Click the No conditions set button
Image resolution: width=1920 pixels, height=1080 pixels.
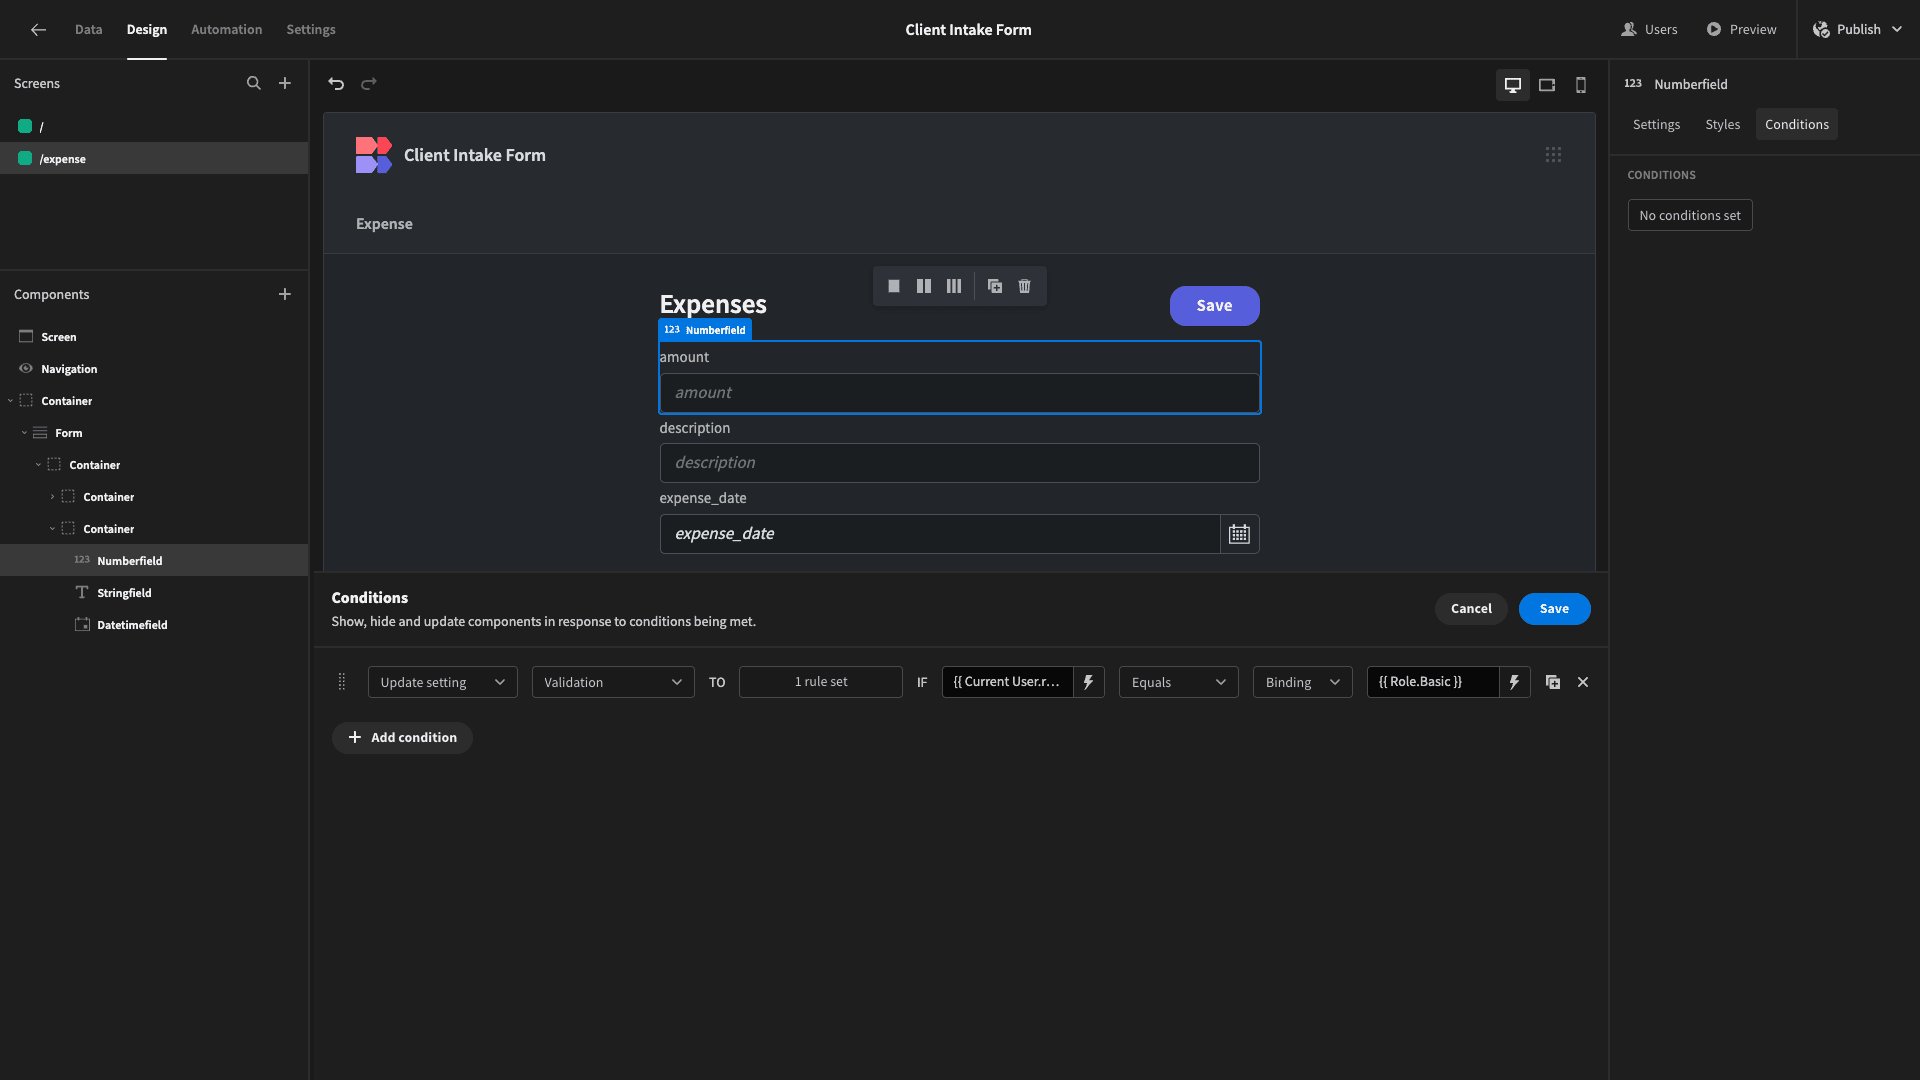pyautogui.click(x=1690, y=215)
